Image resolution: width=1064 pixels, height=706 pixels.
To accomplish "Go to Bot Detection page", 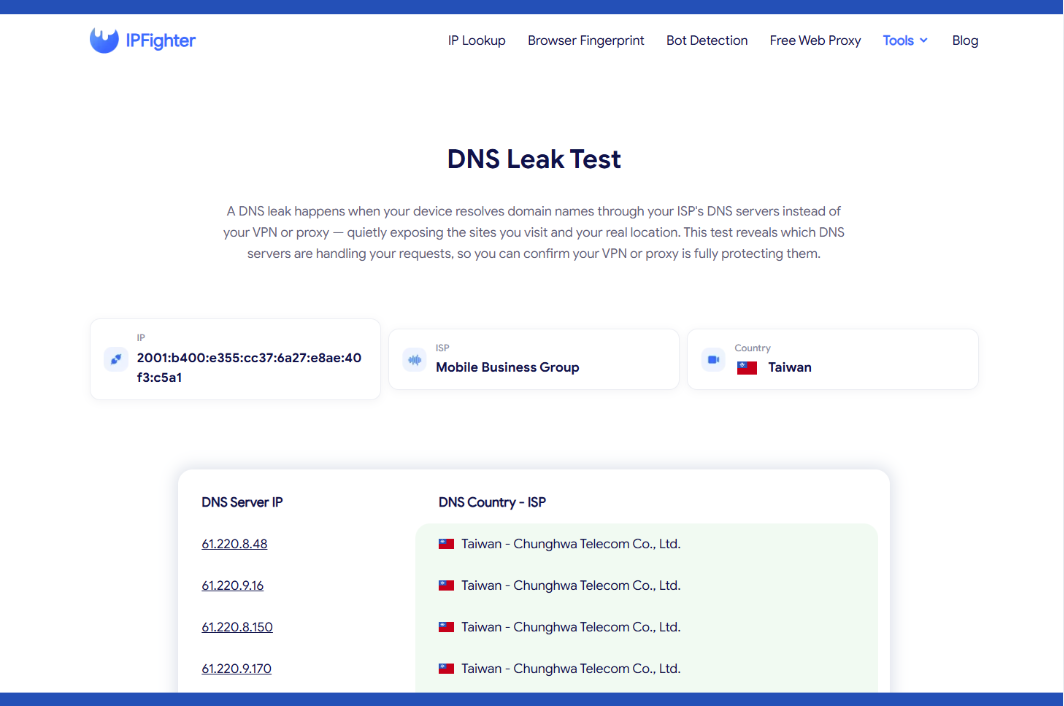I will (706, 41).
